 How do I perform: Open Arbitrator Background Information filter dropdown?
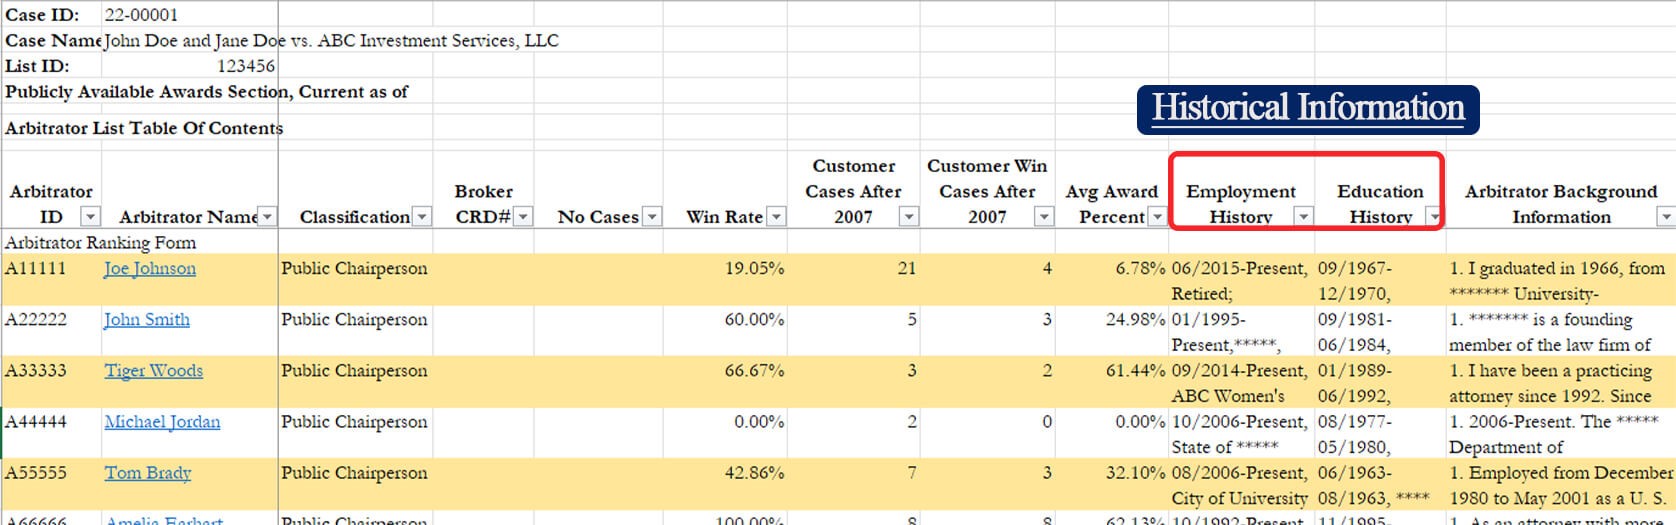[x=1666, y=217]
